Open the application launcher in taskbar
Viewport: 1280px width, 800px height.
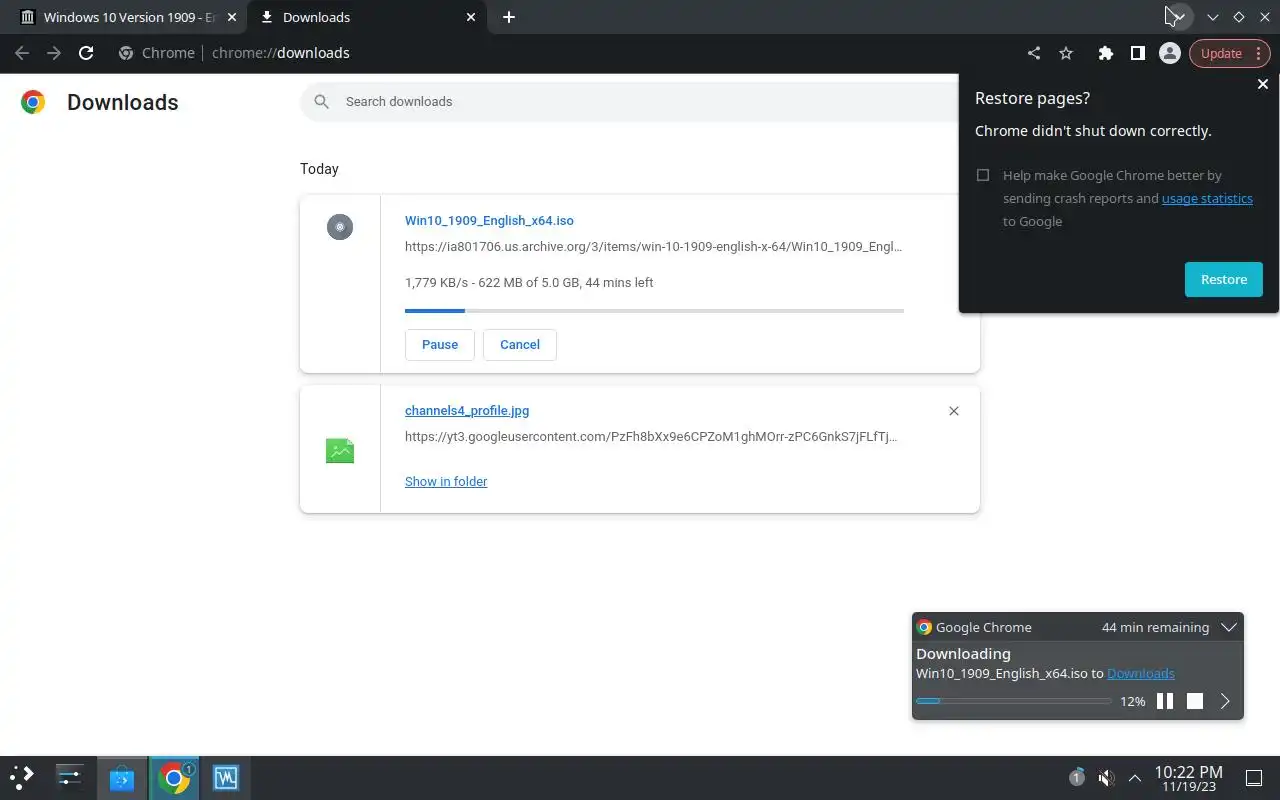21,777
